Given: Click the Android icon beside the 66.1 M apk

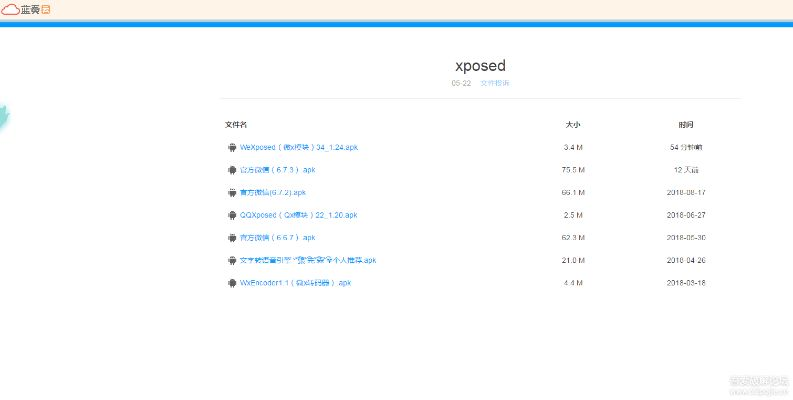Looking at the screenshot, I should pyautogui.click(x=232, y=193).
